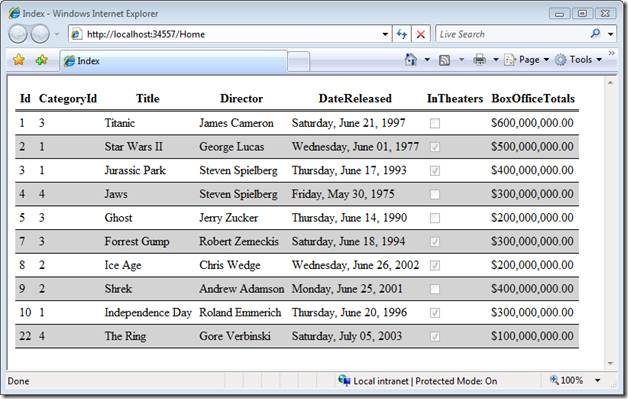Open the Page menu
This screenshot has height=399, width=628.
pos(526,60)
